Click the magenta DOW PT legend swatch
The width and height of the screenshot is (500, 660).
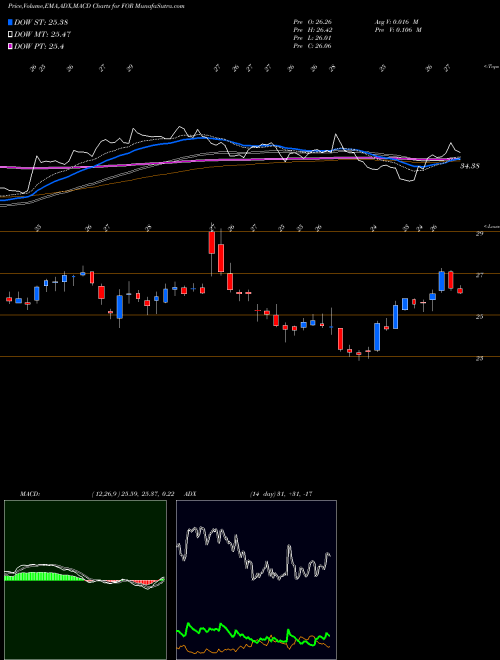point(11,47)
